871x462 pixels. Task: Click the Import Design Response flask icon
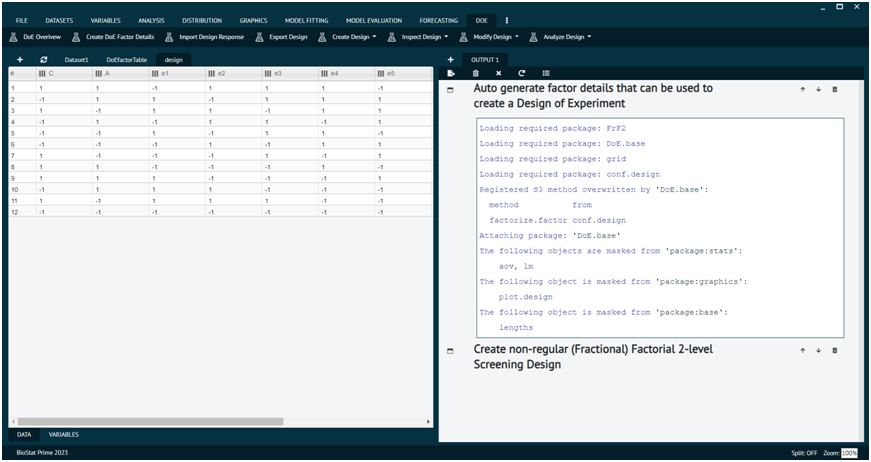tap(169, 37)
